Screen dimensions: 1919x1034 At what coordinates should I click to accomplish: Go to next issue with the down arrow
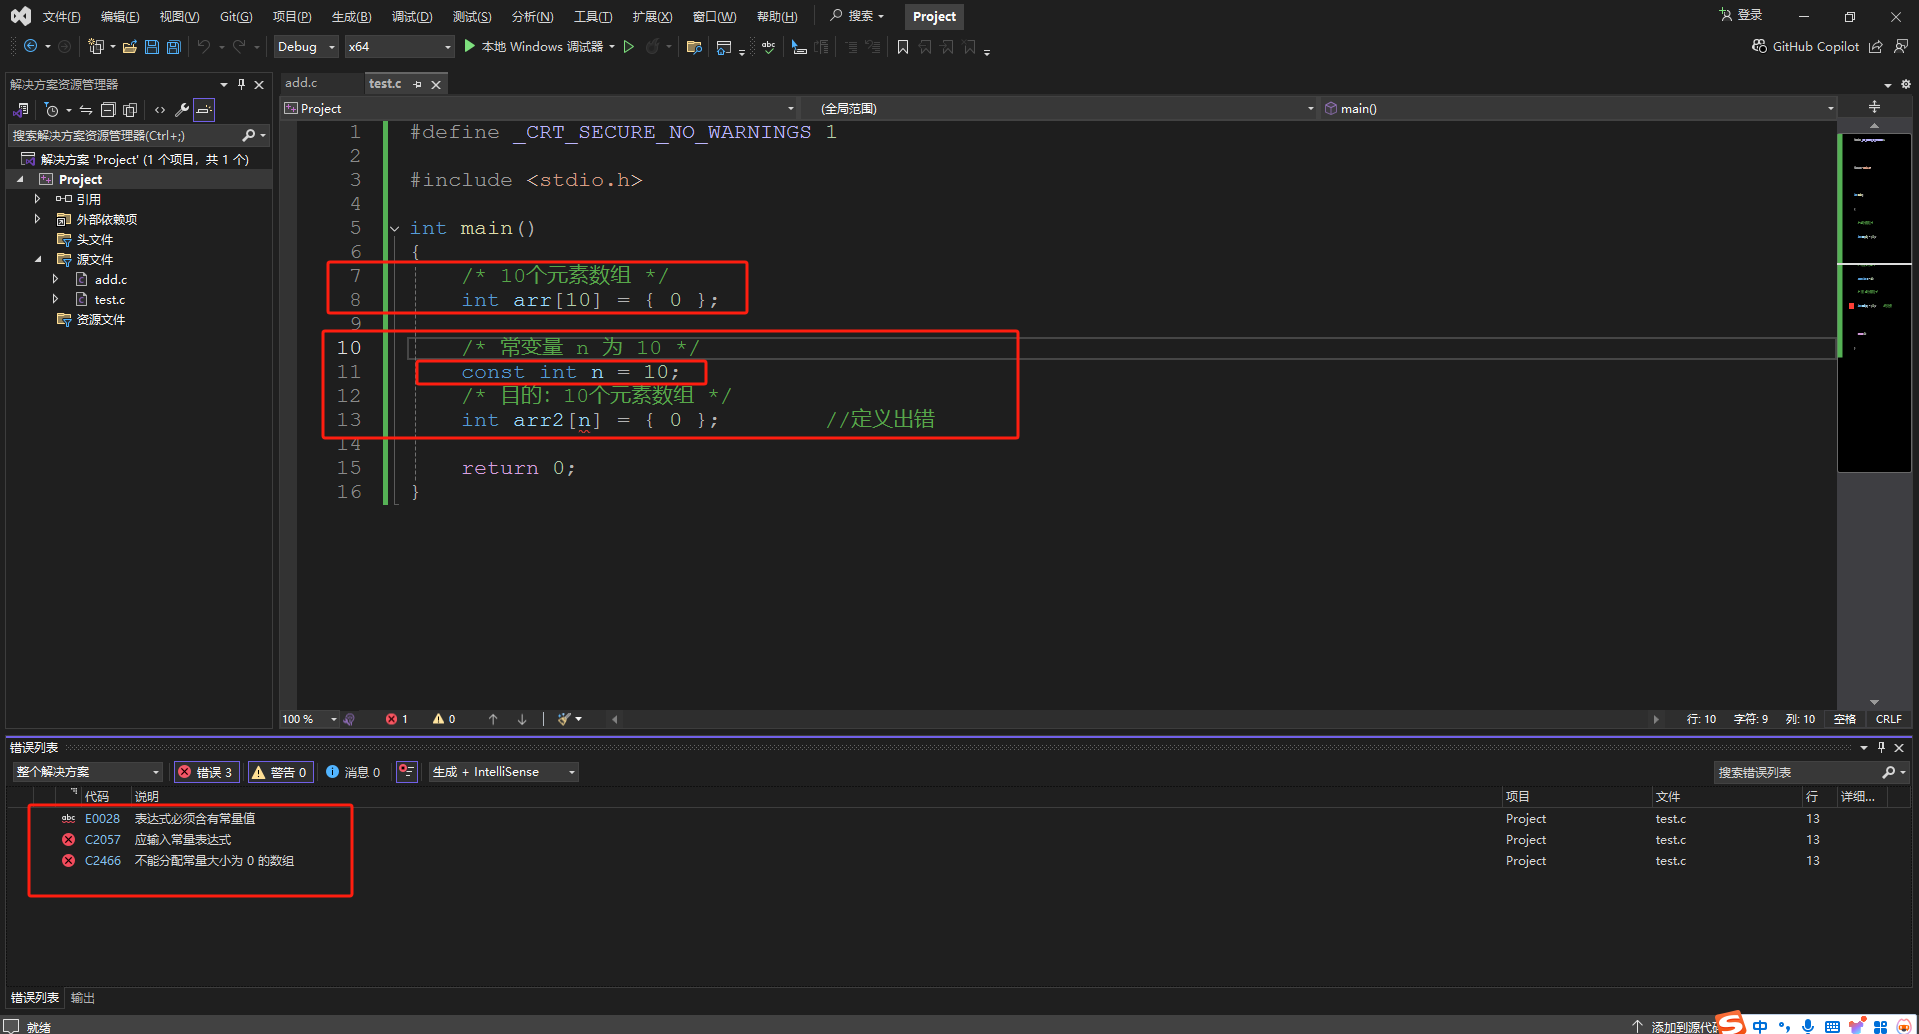click(522, 719)
